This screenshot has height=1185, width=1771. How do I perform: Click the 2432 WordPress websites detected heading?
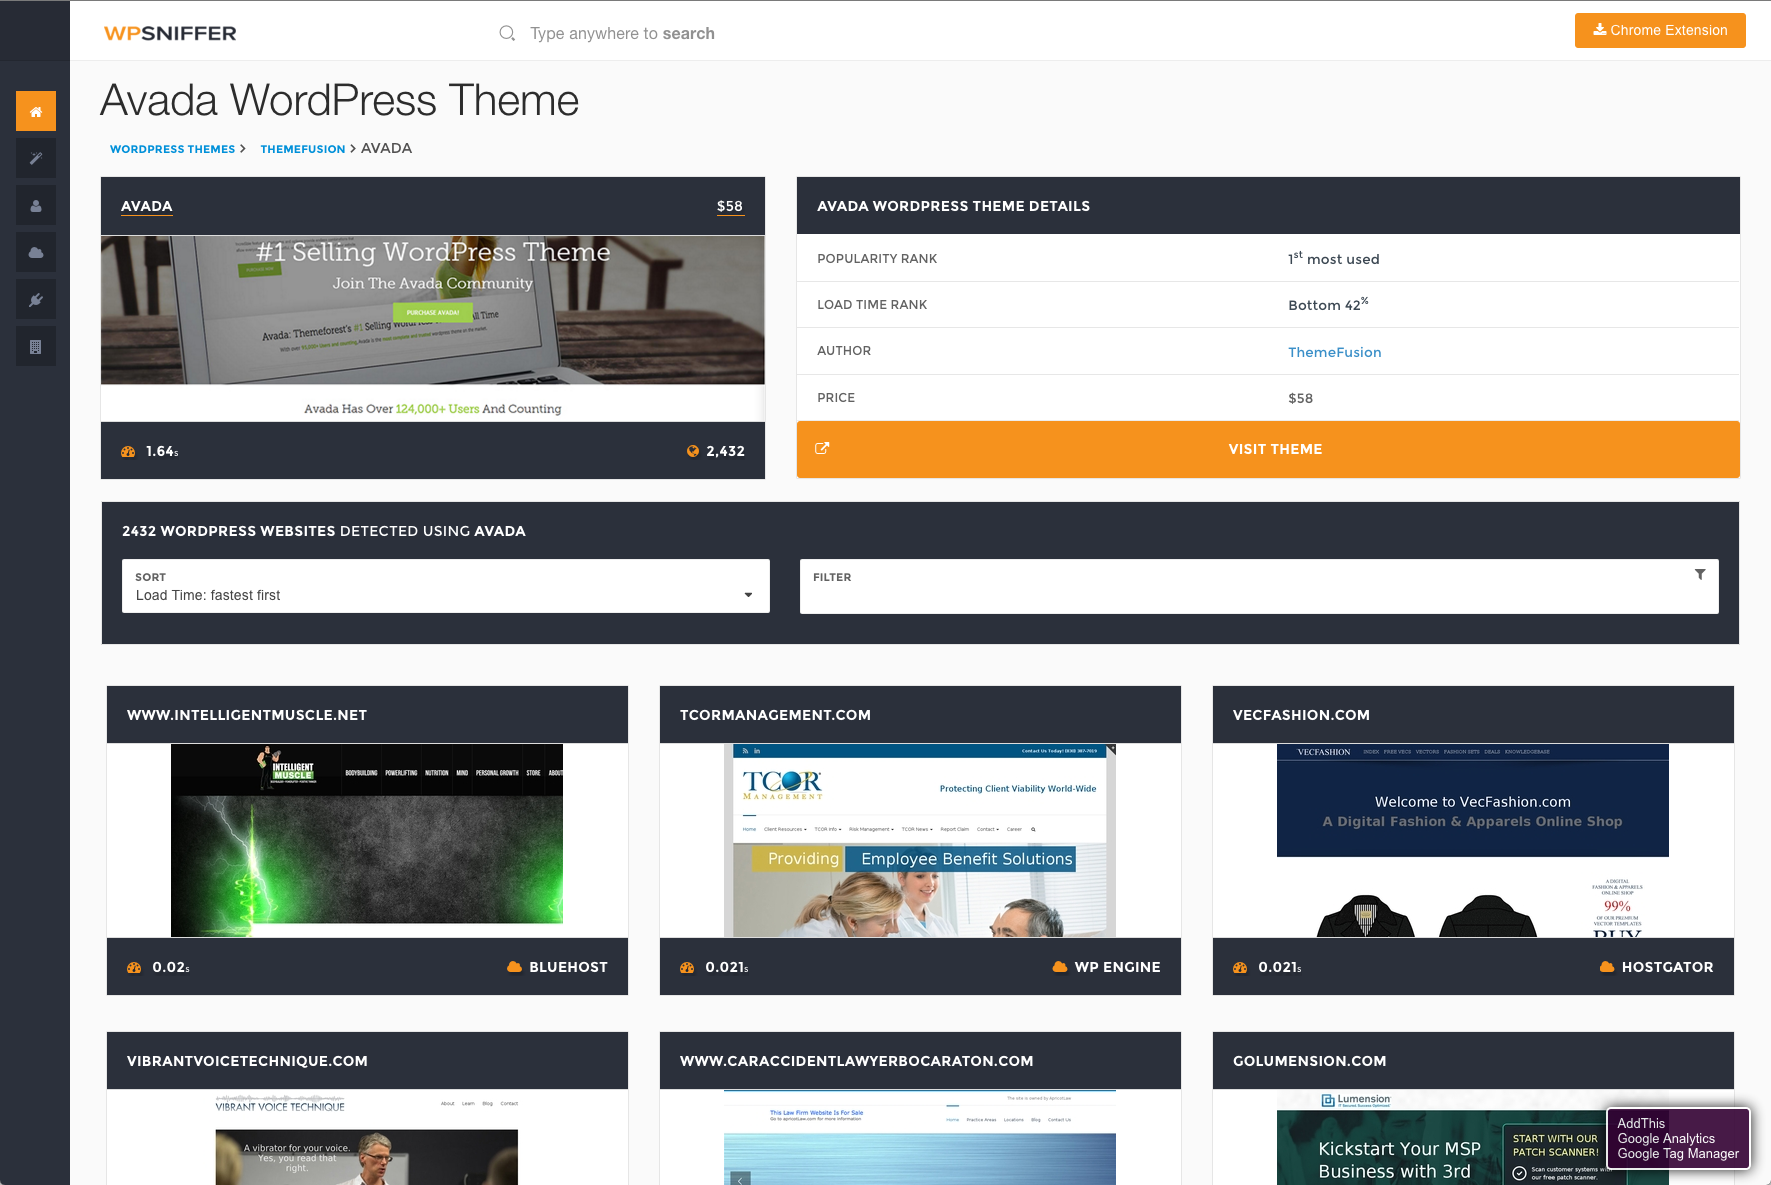click(x=323, y=531)
